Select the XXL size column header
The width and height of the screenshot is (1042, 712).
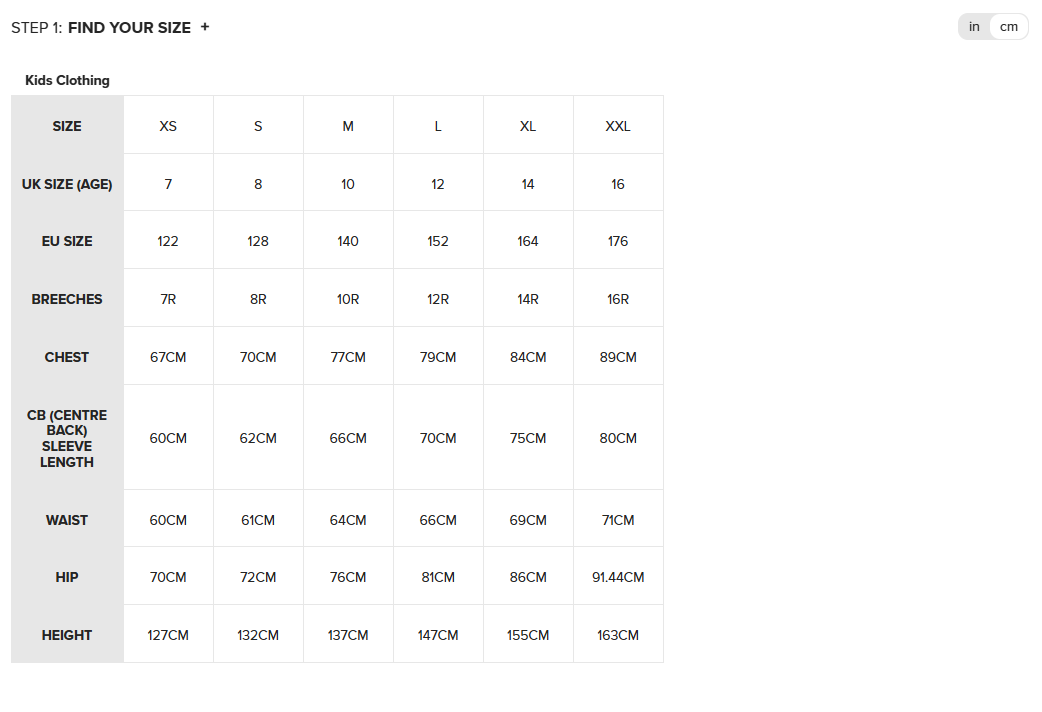pyautogui.click(x=618, y=126)
